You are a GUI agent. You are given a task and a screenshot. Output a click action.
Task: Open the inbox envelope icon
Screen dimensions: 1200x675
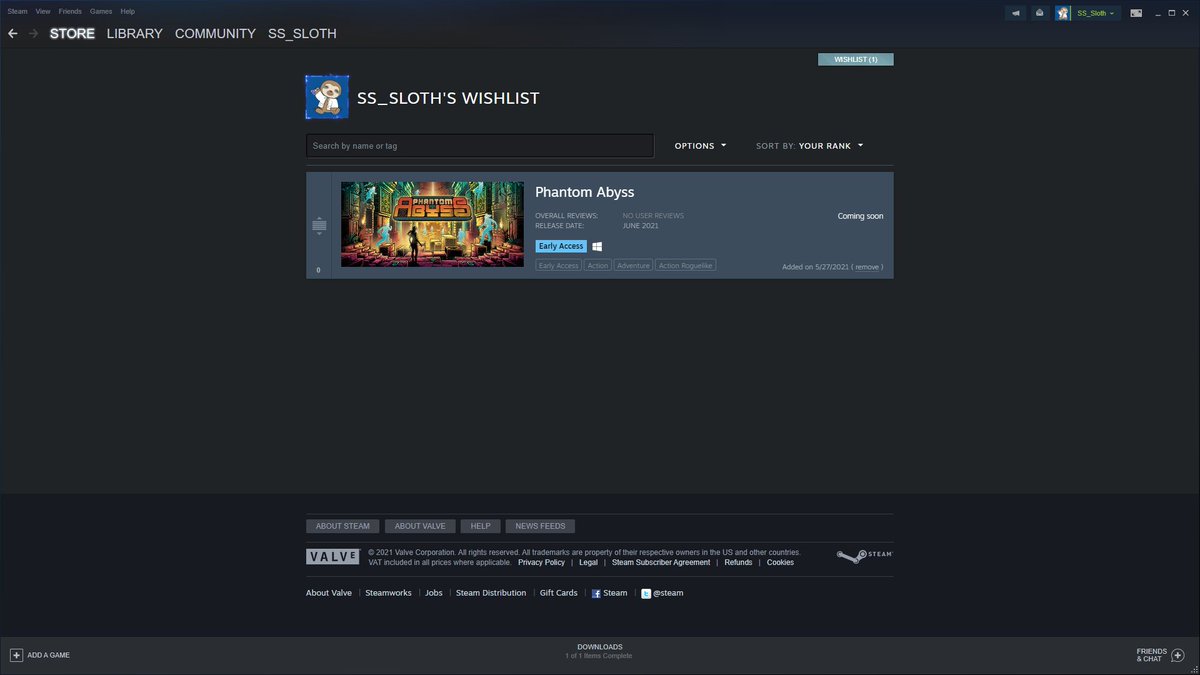[1040, 13]
